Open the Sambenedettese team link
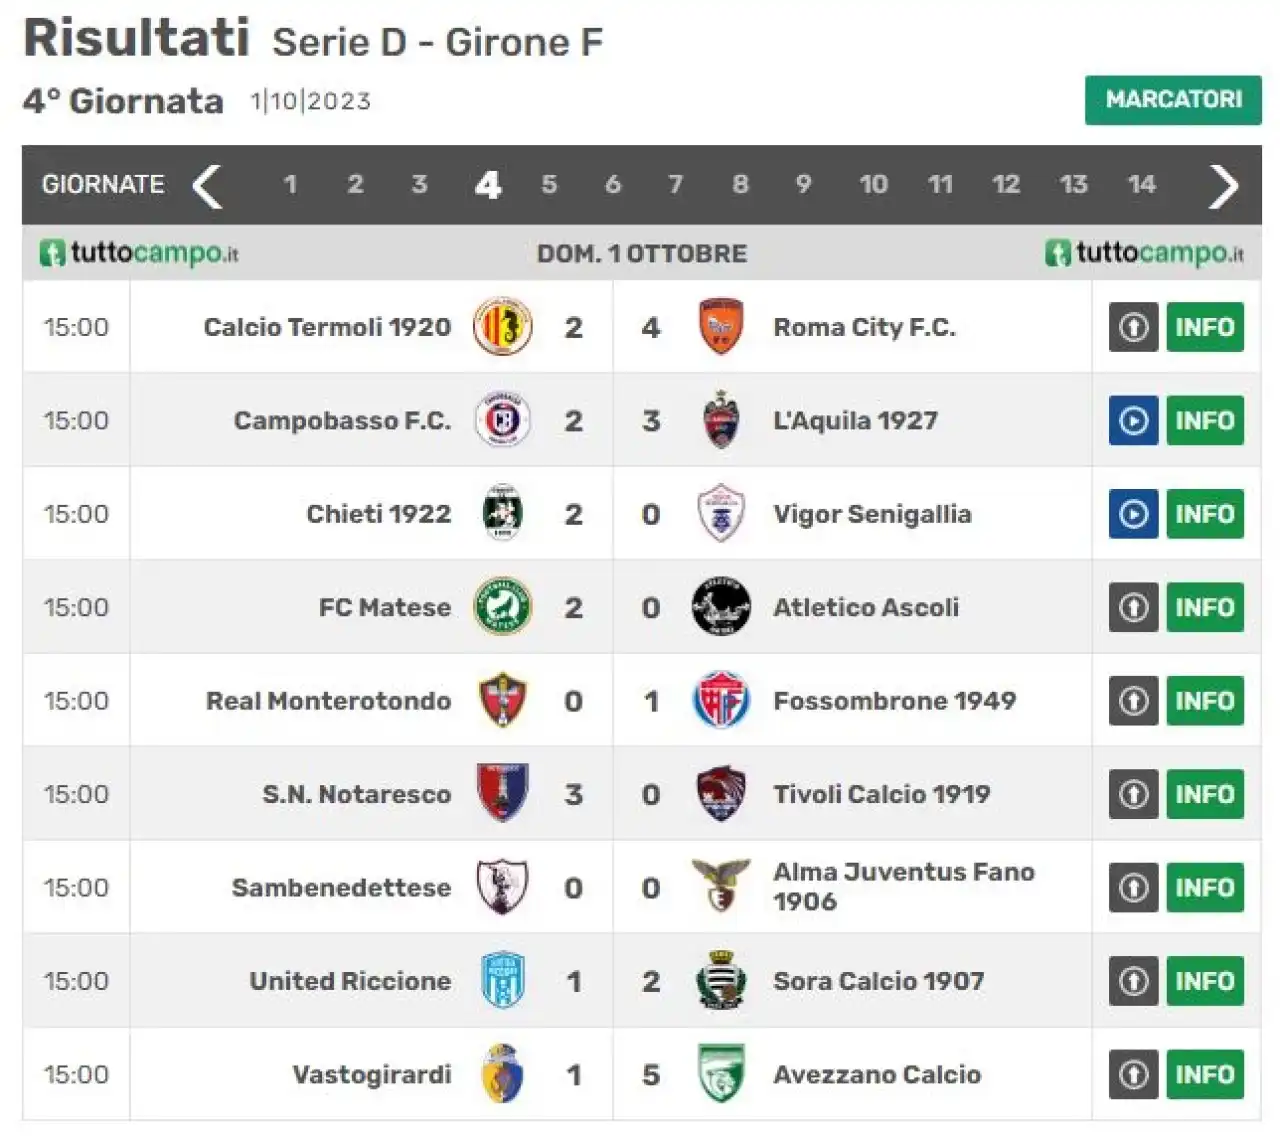The image size is (1280, 1141). pos(341,888)
